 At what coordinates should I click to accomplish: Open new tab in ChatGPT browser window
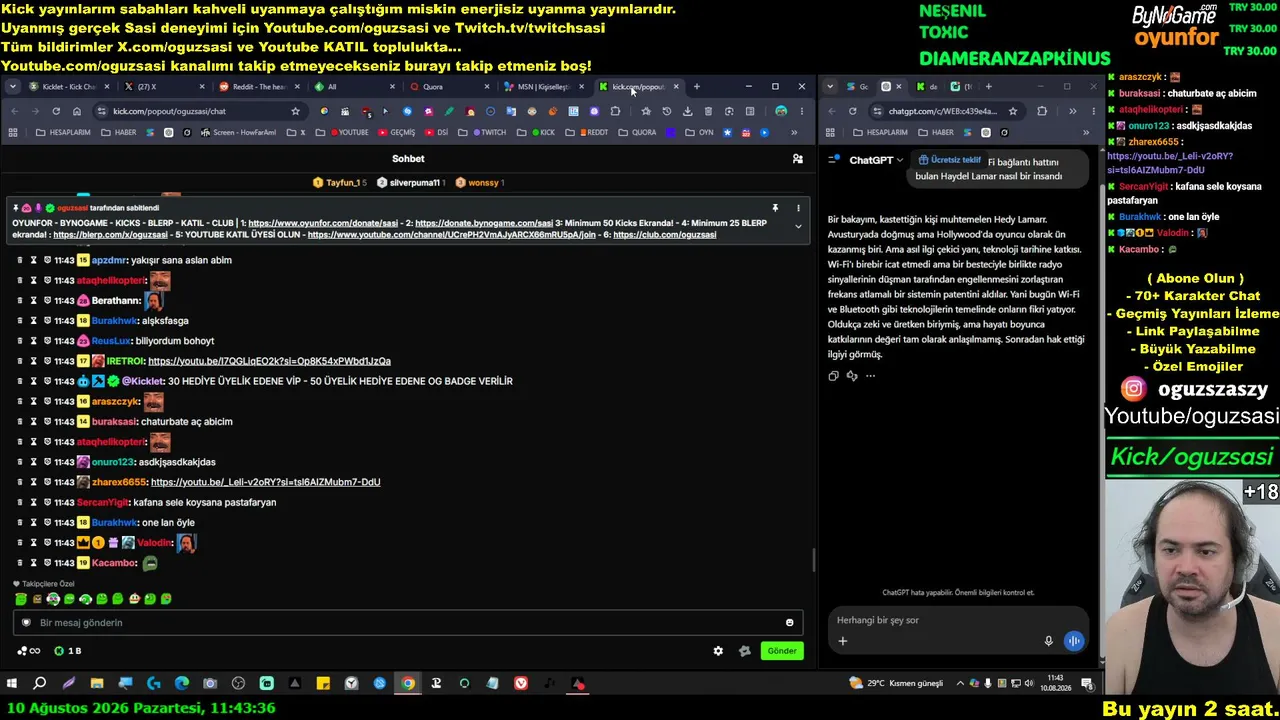click(x=989, y=87)
